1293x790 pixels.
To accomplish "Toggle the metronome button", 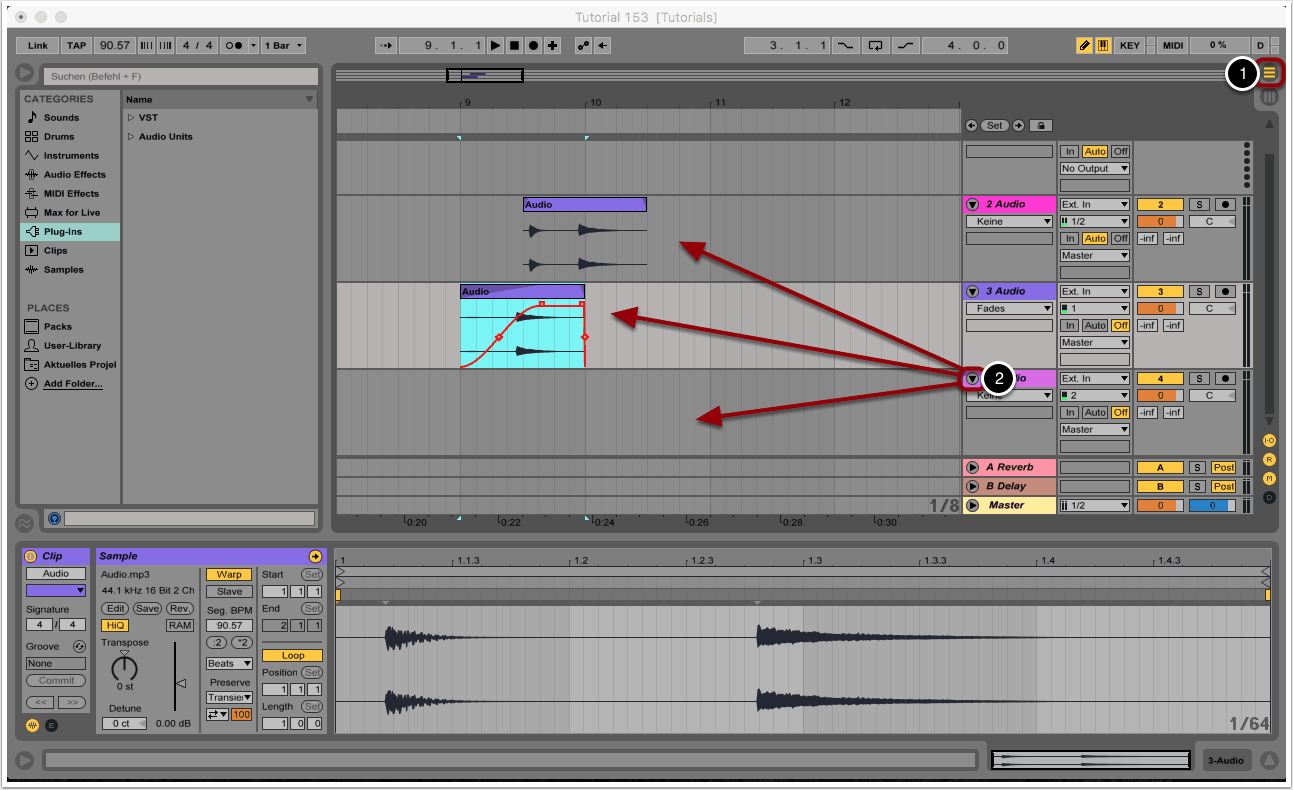I will click(234, 45).
